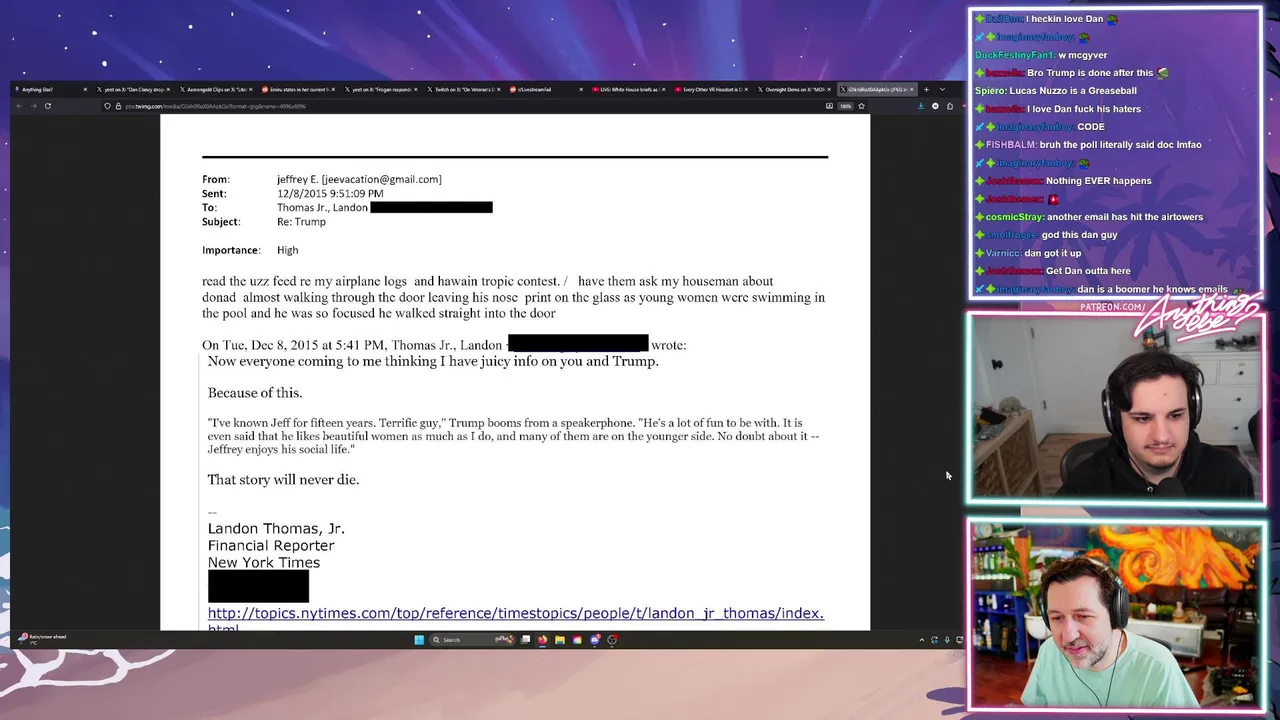Click the subject line 'Re: Trump'
1280x720 pixels.
(x=301, y=221)
